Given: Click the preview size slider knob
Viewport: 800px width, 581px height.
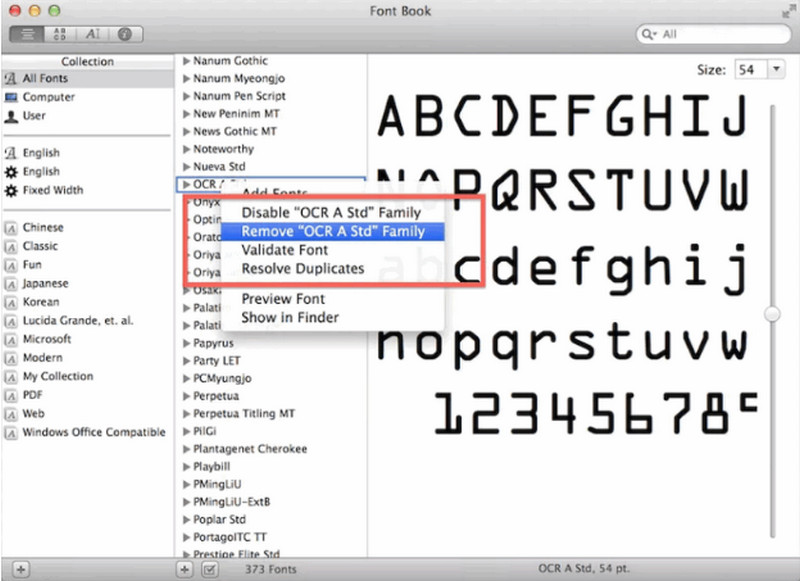Looking at the screenshot, I should tap(772, 314).
